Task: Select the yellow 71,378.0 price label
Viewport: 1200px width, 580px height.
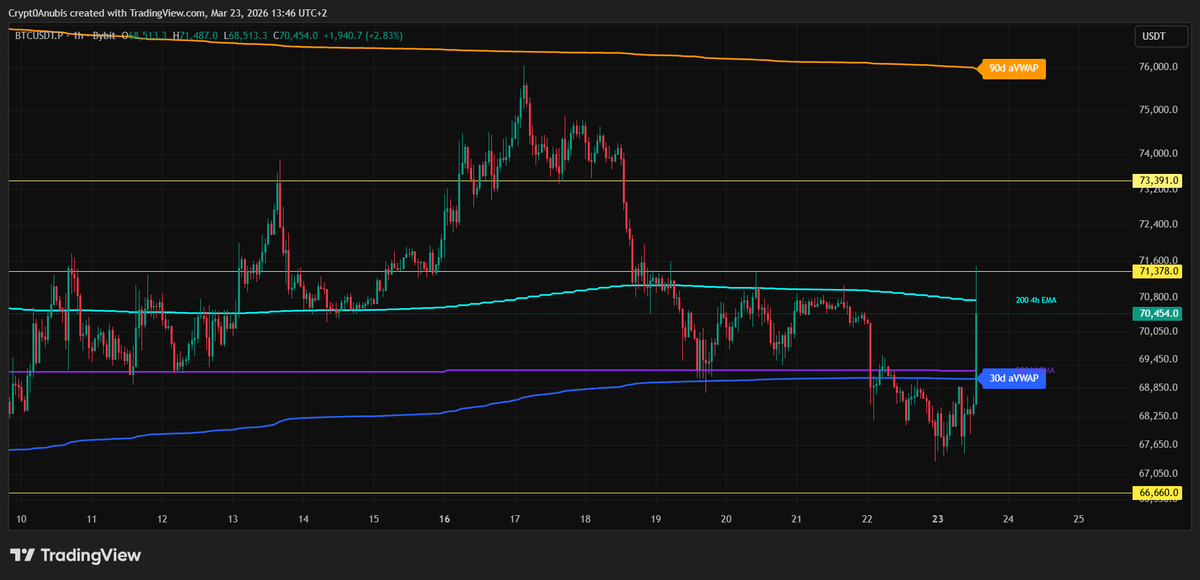Action: (x=1158, y=271)
